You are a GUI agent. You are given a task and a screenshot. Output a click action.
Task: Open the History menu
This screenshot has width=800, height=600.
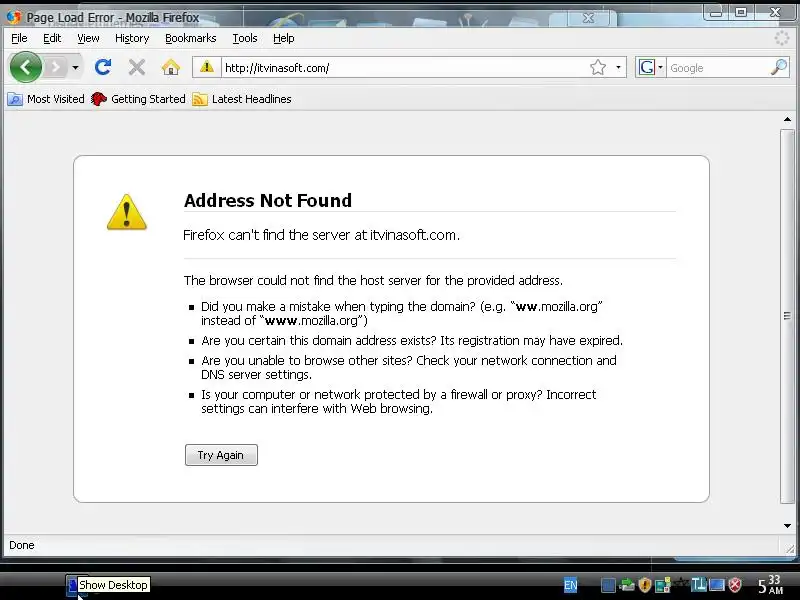click(132, 38)
